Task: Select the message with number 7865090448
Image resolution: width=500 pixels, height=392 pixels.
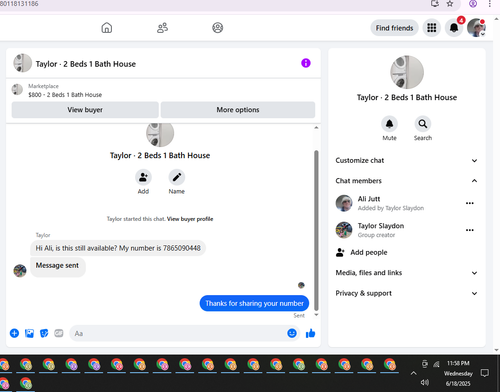Action: coord(118,248)
